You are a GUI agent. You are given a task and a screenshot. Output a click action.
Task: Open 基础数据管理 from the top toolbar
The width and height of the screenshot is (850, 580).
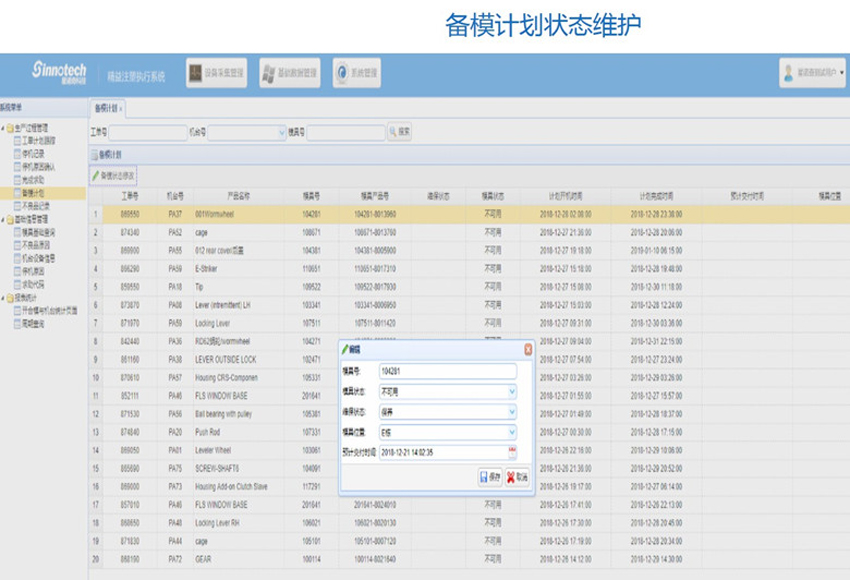pyautogui.click(x=289, y=73)
